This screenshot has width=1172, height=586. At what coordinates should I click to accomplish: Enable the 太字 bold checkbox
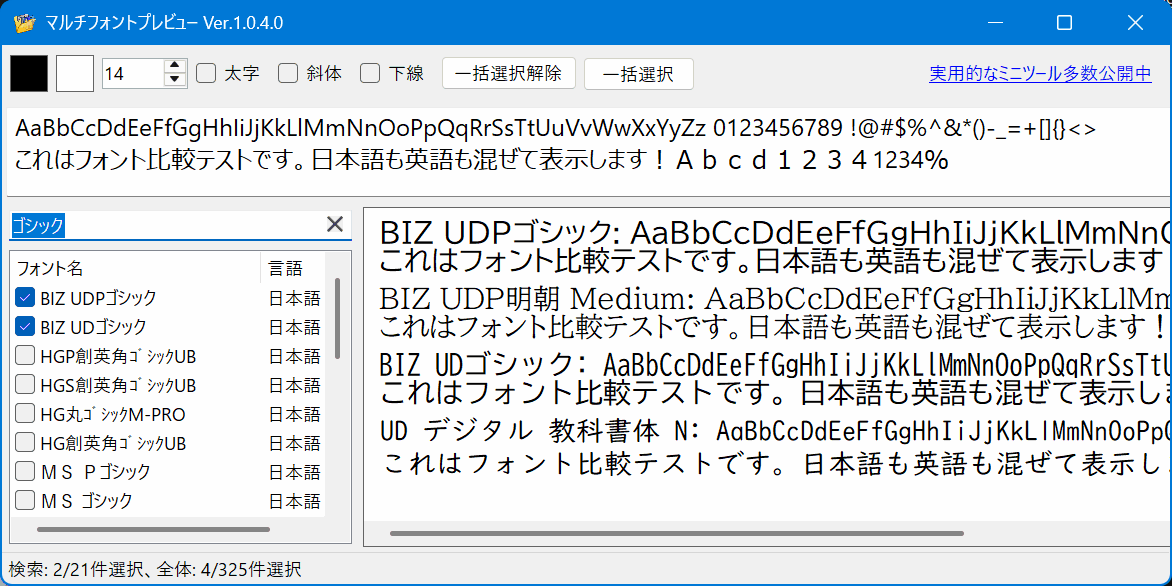pyautogui.click(x=206, y=73)
